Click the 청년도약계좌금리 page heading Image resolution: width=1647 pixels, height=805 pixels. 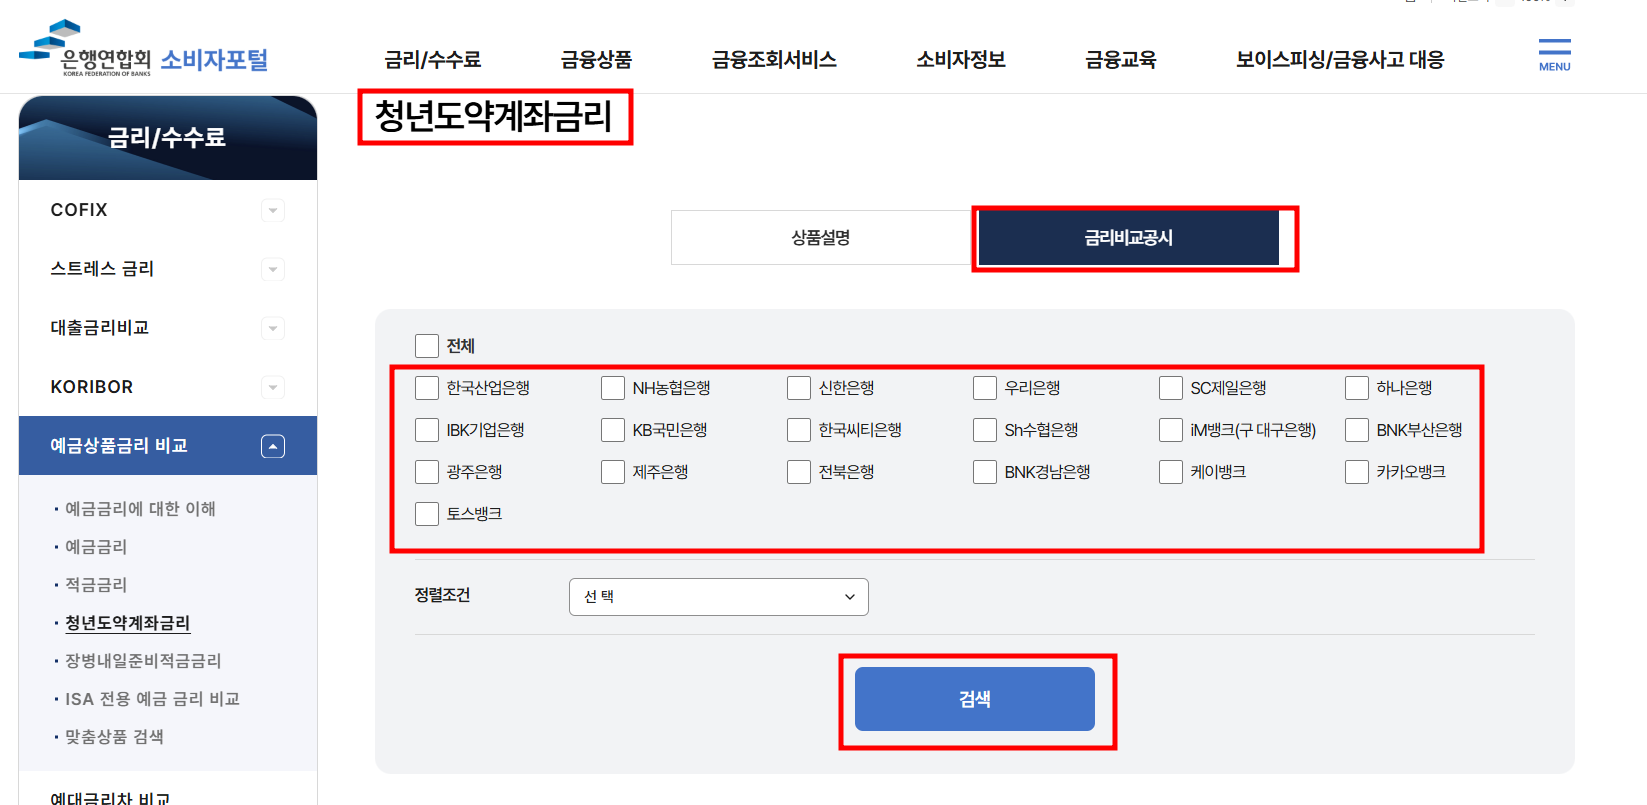pos(493,117)
